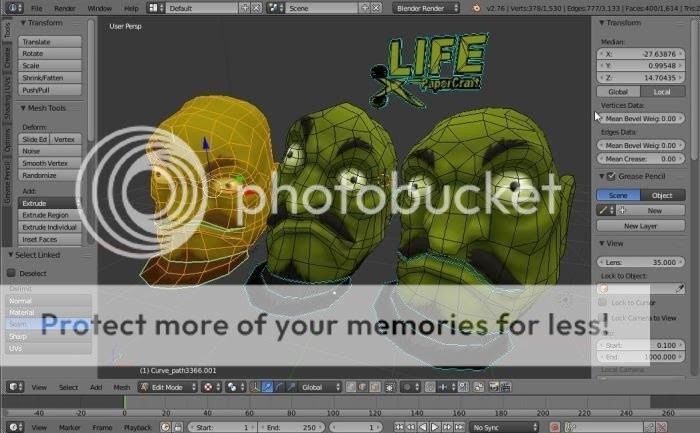Toggle limit selection to visible icon
This screenshot has width=700, height=433.
390,387
